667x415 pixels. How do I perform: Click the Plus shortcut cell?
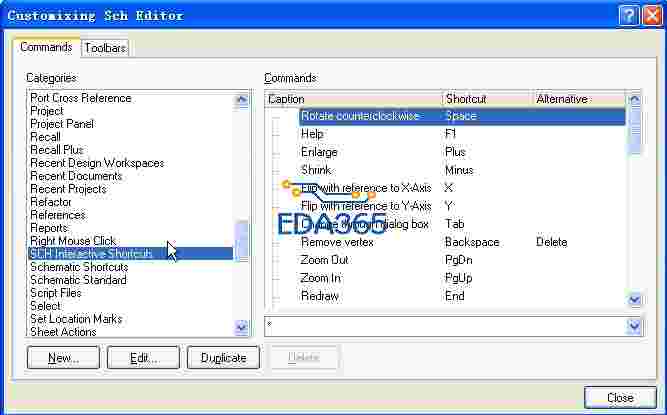(x=455, y=152)
